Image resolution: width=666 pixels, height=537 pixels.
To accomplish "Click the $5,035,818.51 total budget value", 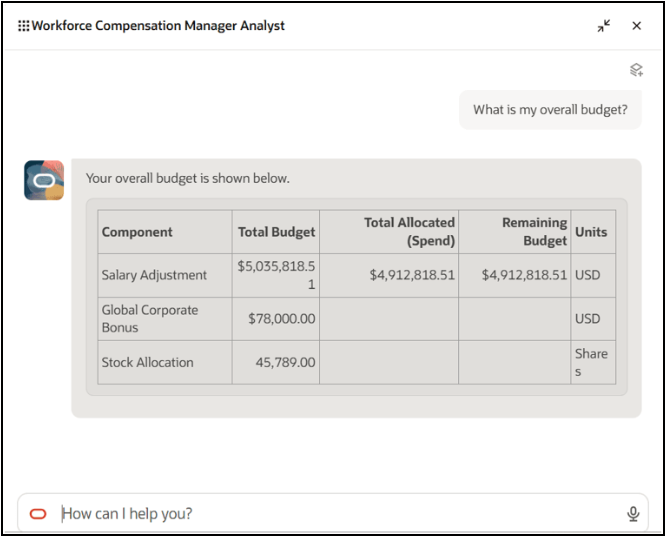I will click(x=276, y=275).
